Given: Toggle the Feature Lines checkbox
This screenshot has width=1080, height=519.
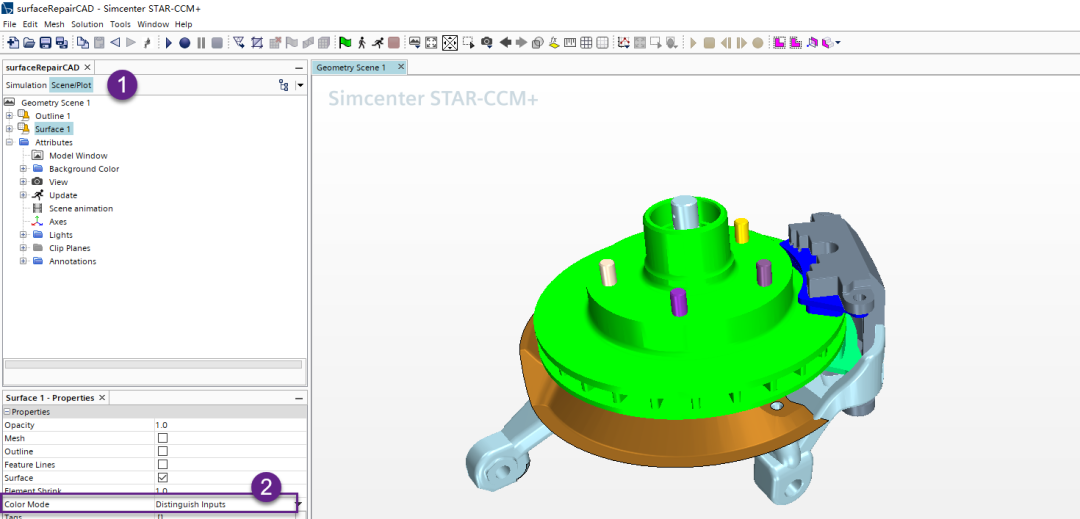Looking at the screenshot, I should click(x=163, y=464).
